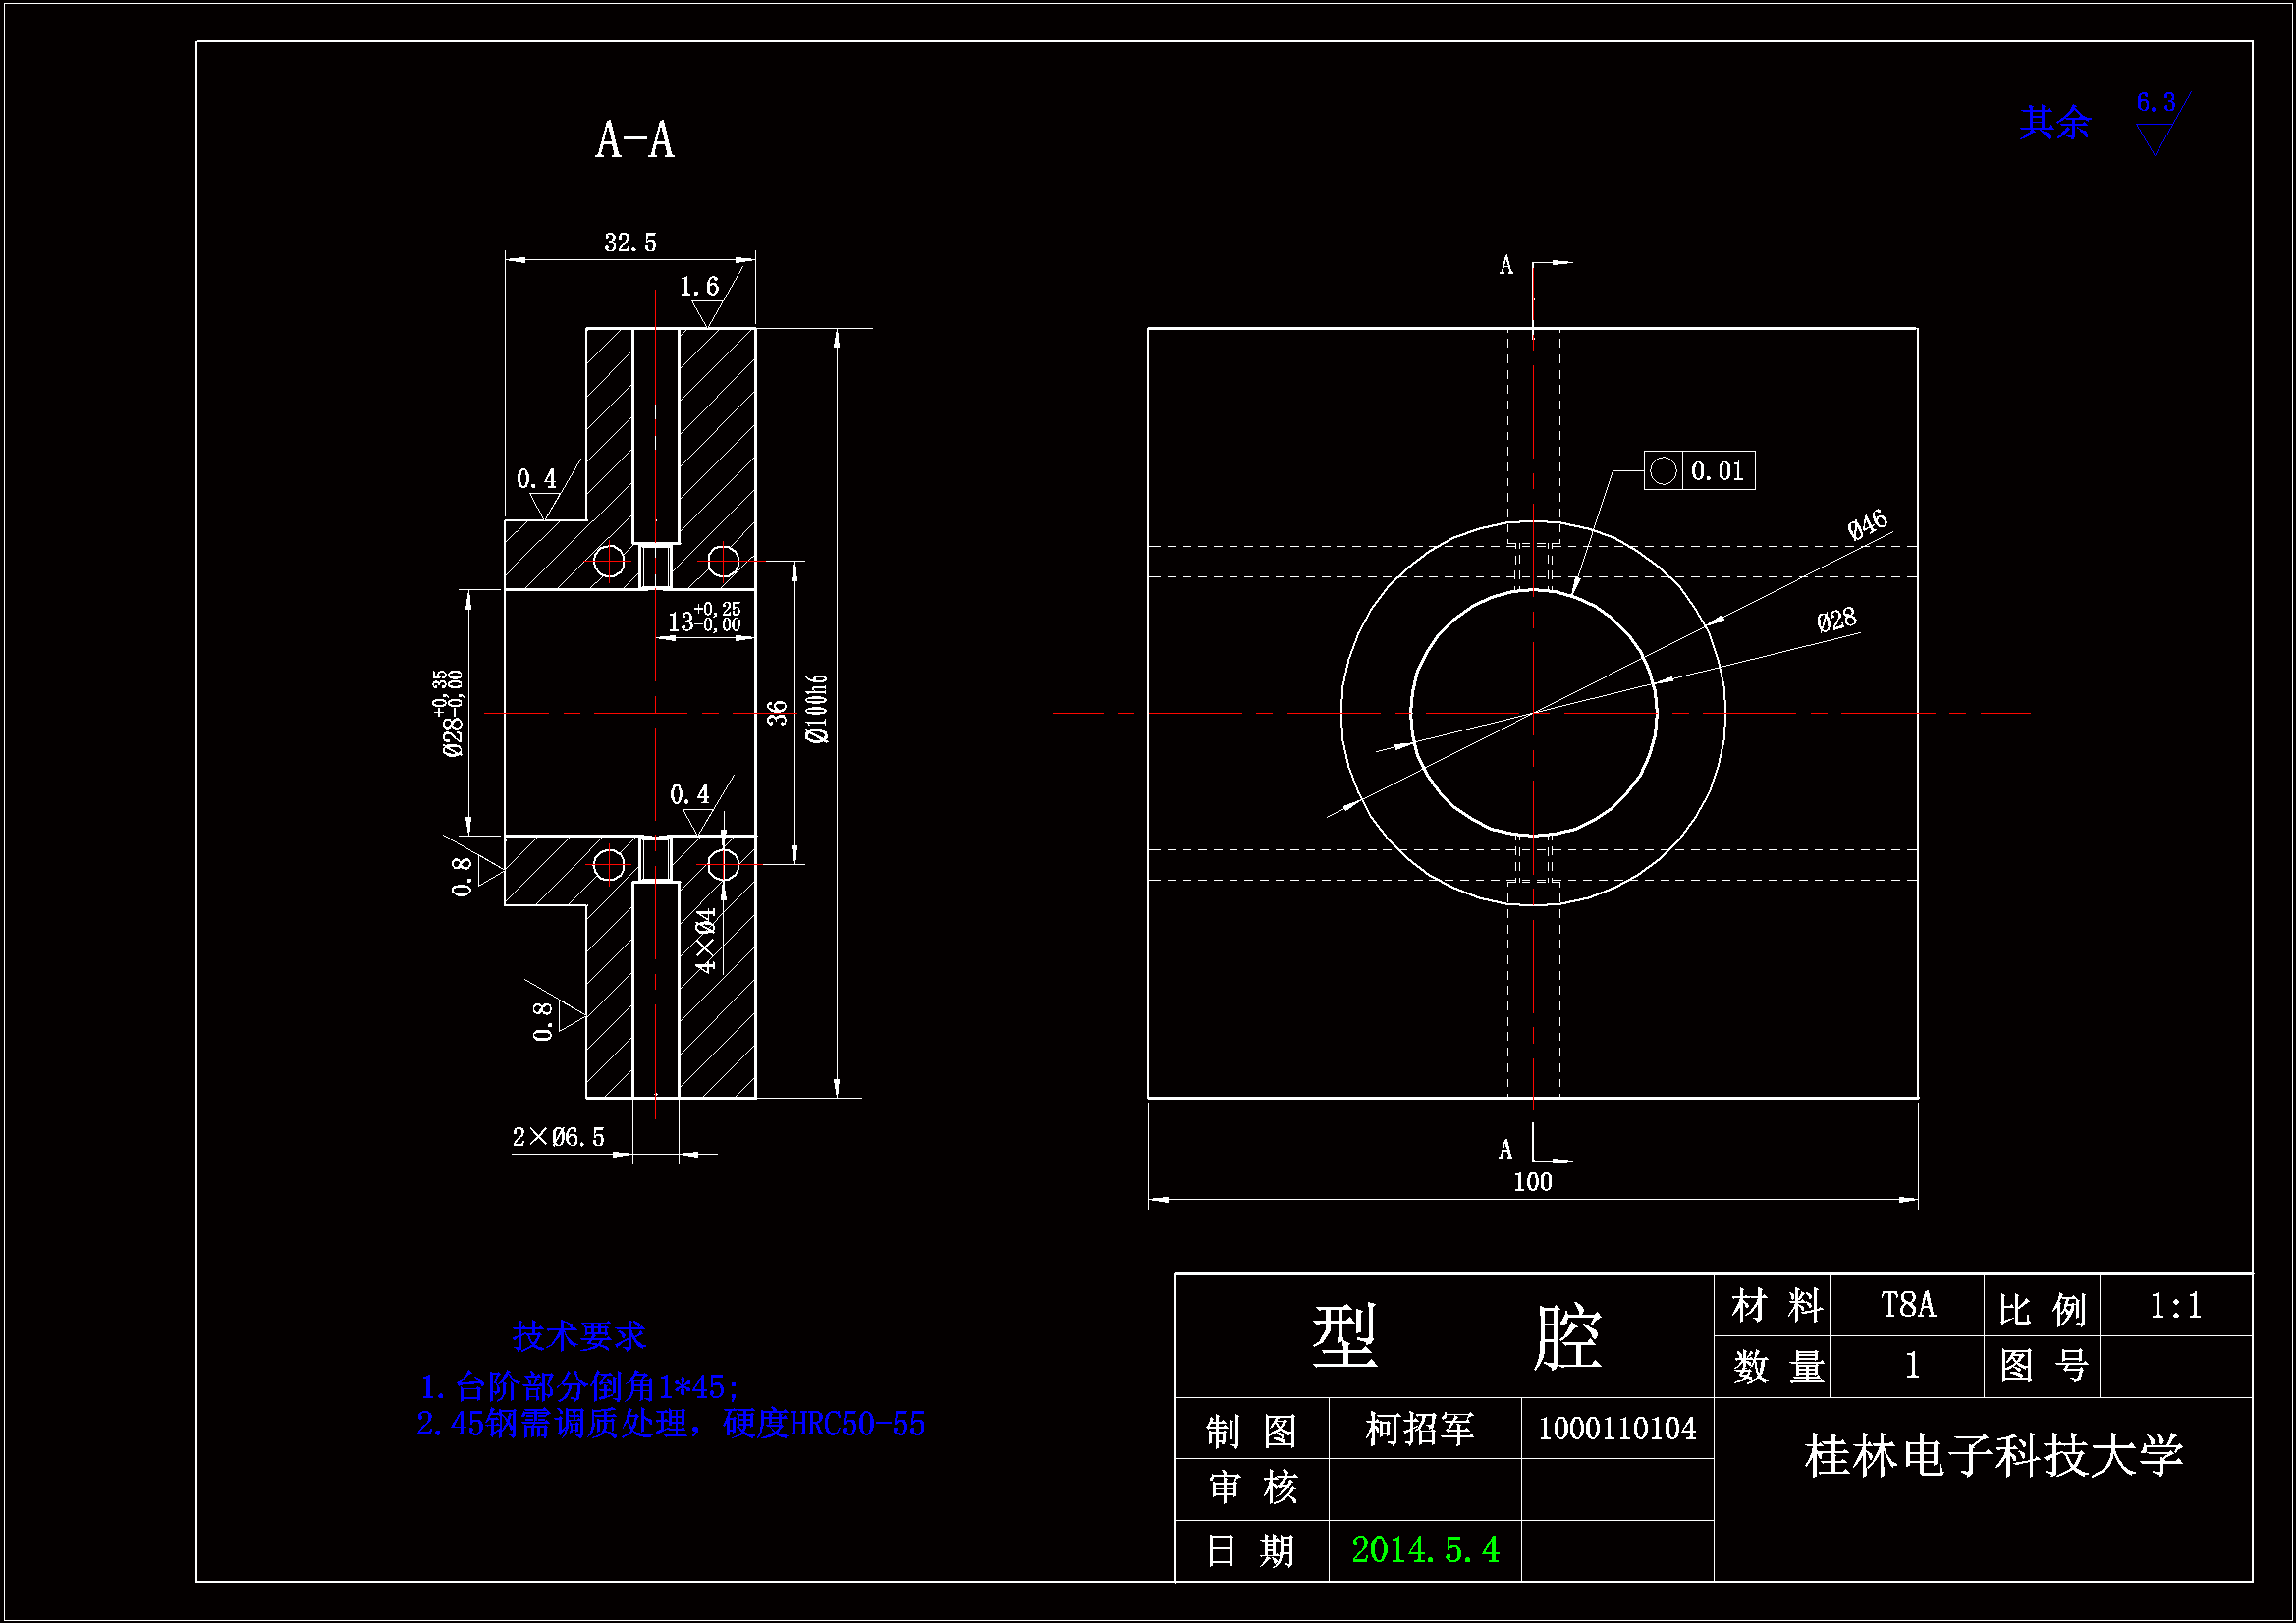Select the Ø46 diameter dimension label
Screen dimensions: 2296x1623
(x=1866, y=525)
